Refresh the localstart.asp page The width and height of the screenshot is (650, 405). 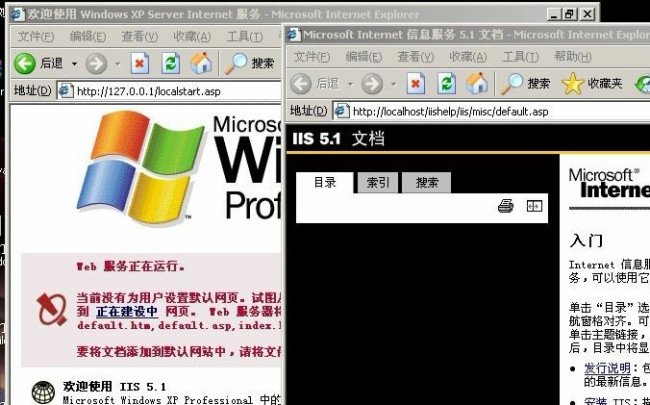(x=171, y=63)
